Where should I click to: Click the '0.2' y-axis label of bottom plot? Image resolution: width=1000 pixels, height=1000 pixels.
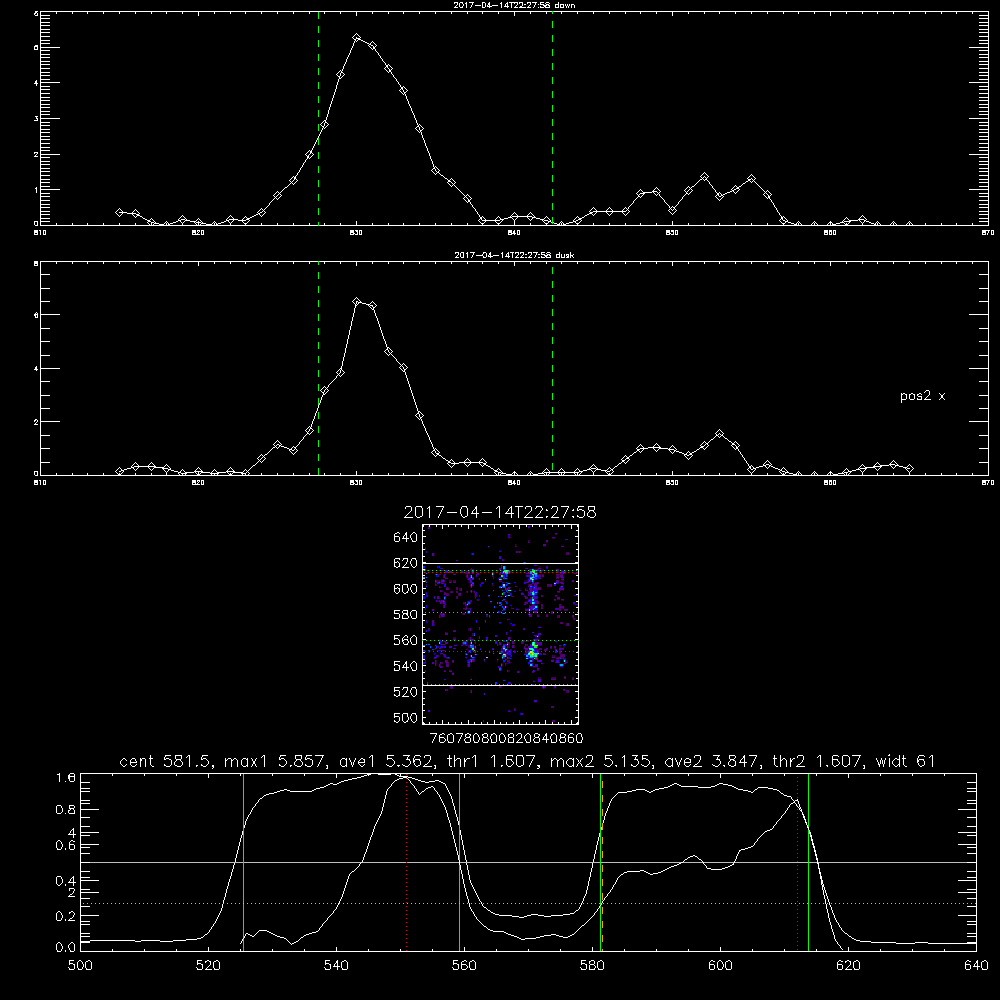pos(66,916)
